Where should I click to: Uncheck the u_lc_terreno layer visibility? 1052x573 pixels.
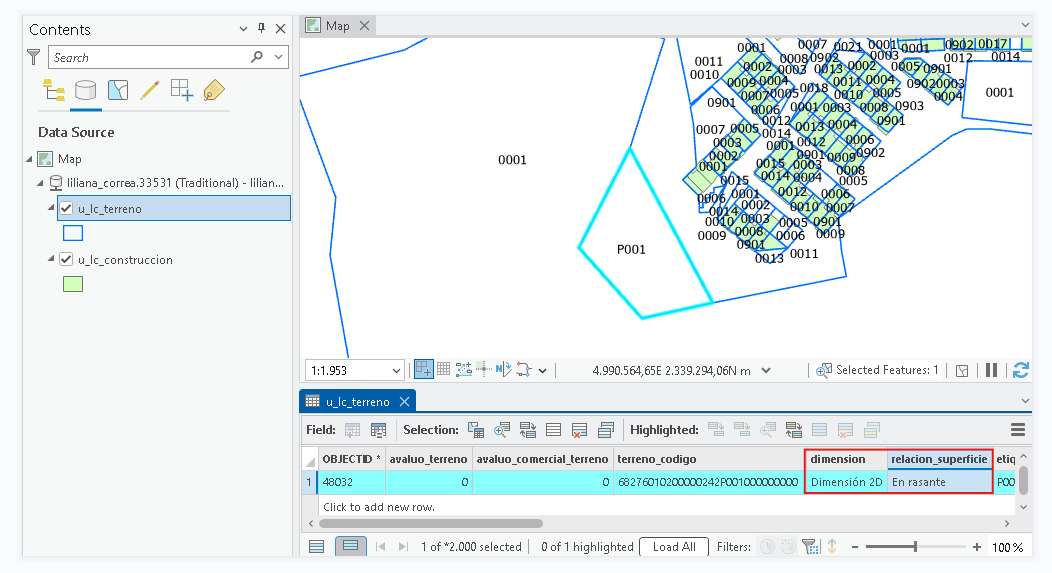(x=66, y=208)
